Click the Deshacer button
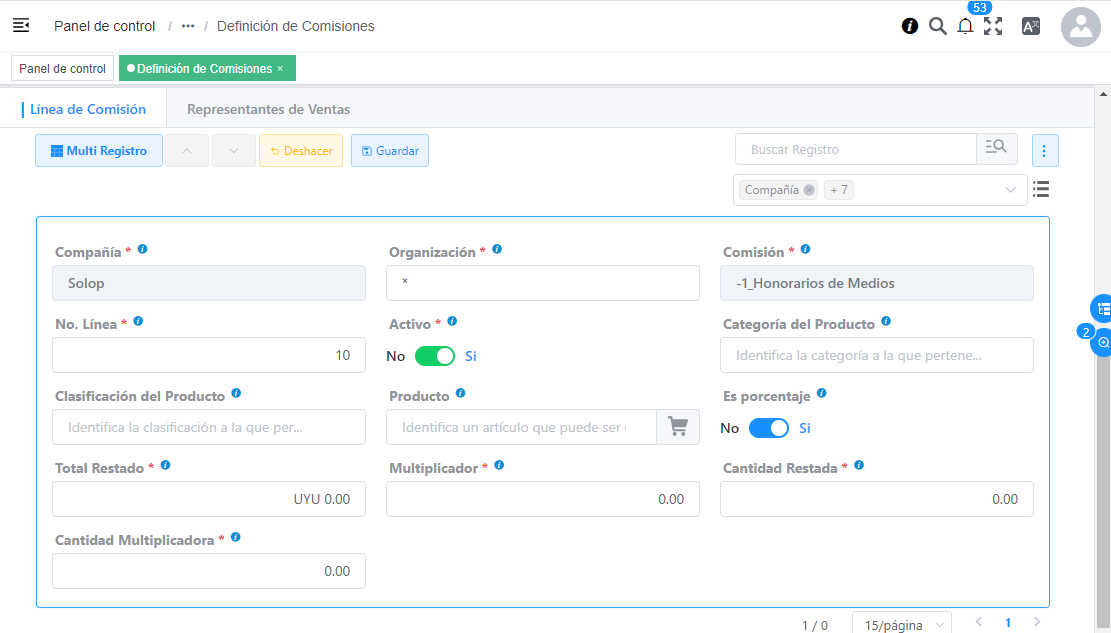1111x633 pixels. coord(301,151)
